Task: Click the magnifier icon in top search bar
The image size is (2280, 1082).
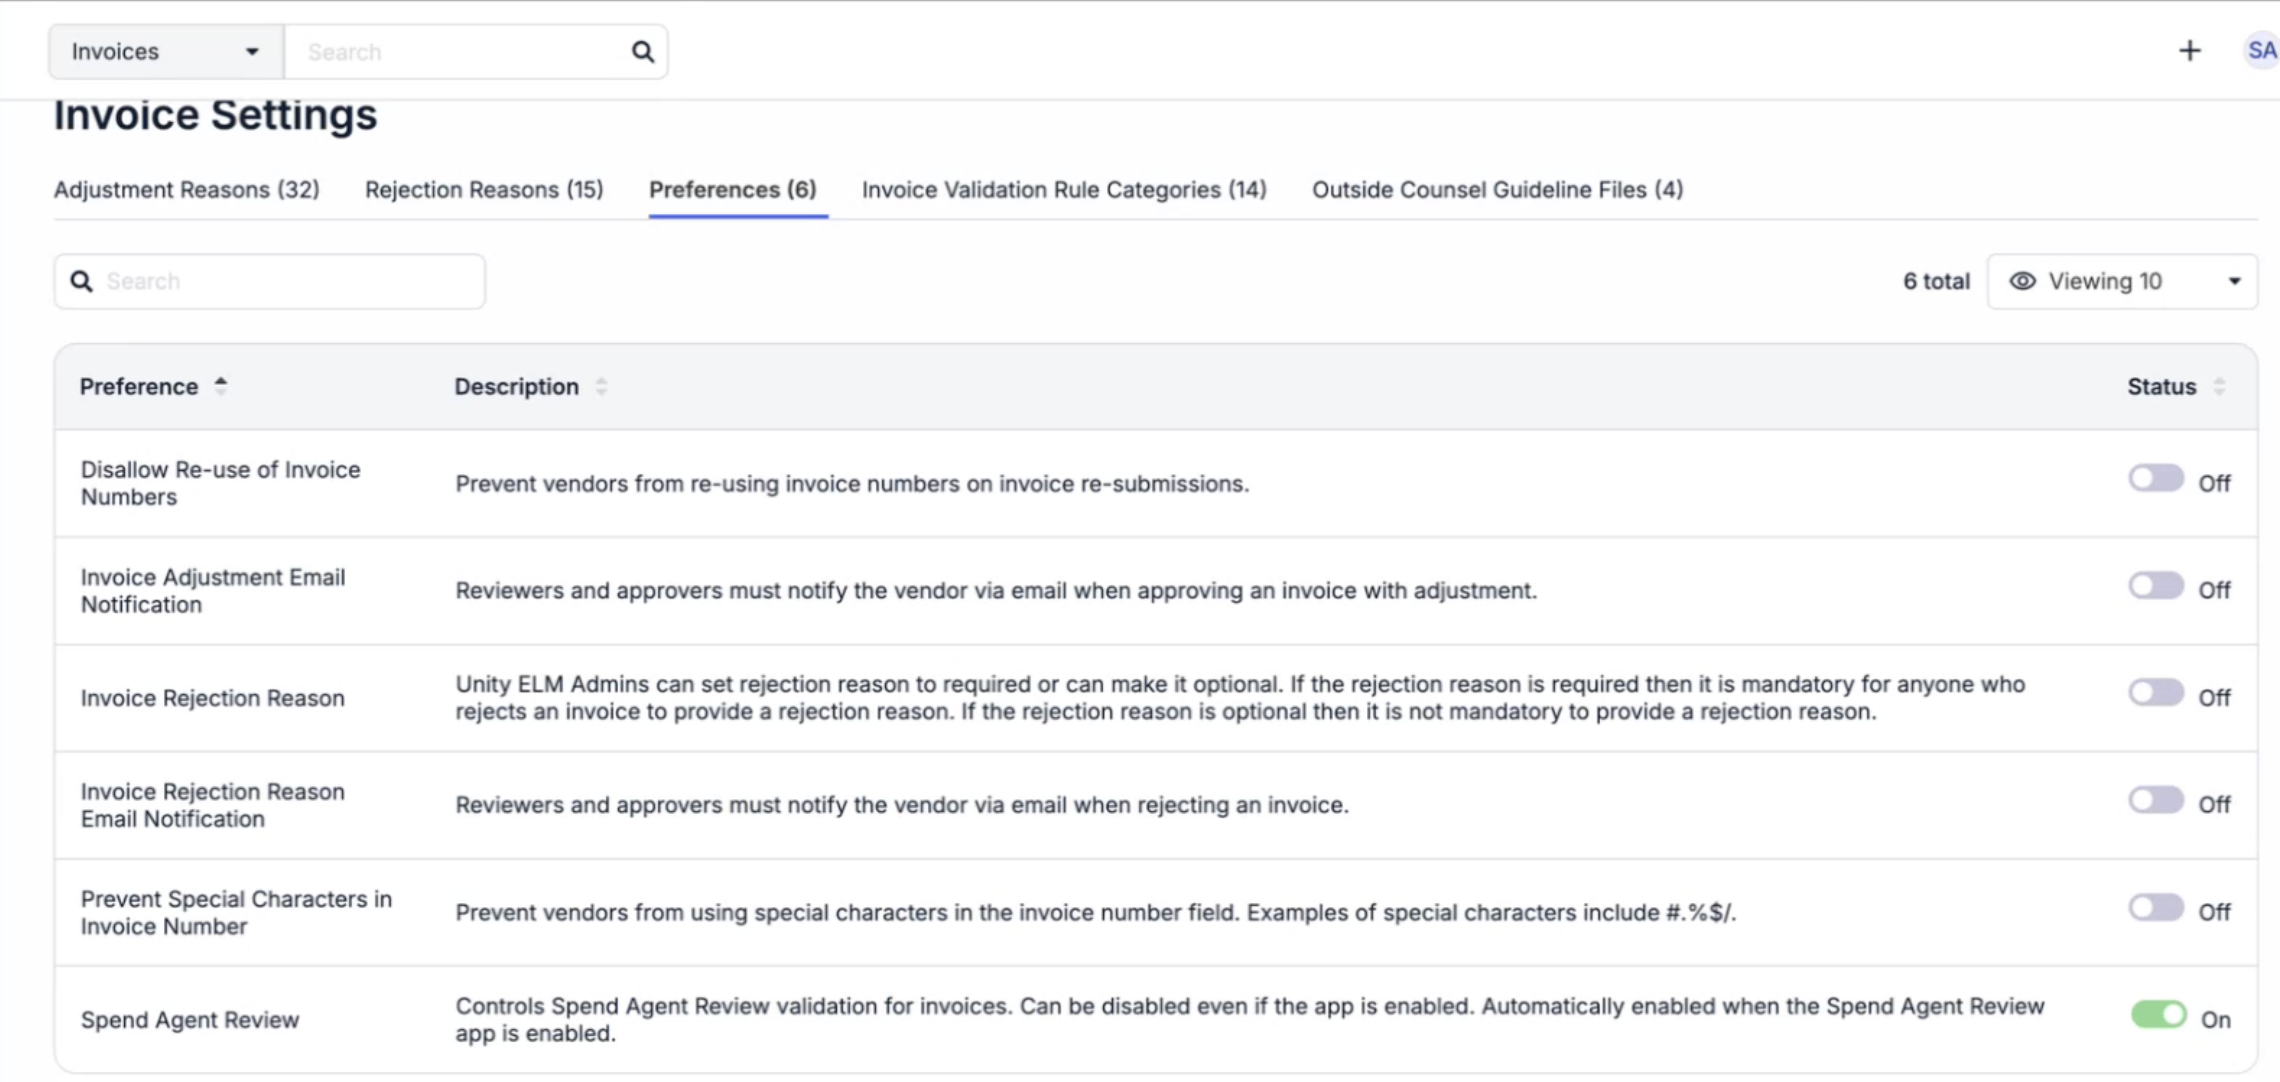Action: (642, 52)
